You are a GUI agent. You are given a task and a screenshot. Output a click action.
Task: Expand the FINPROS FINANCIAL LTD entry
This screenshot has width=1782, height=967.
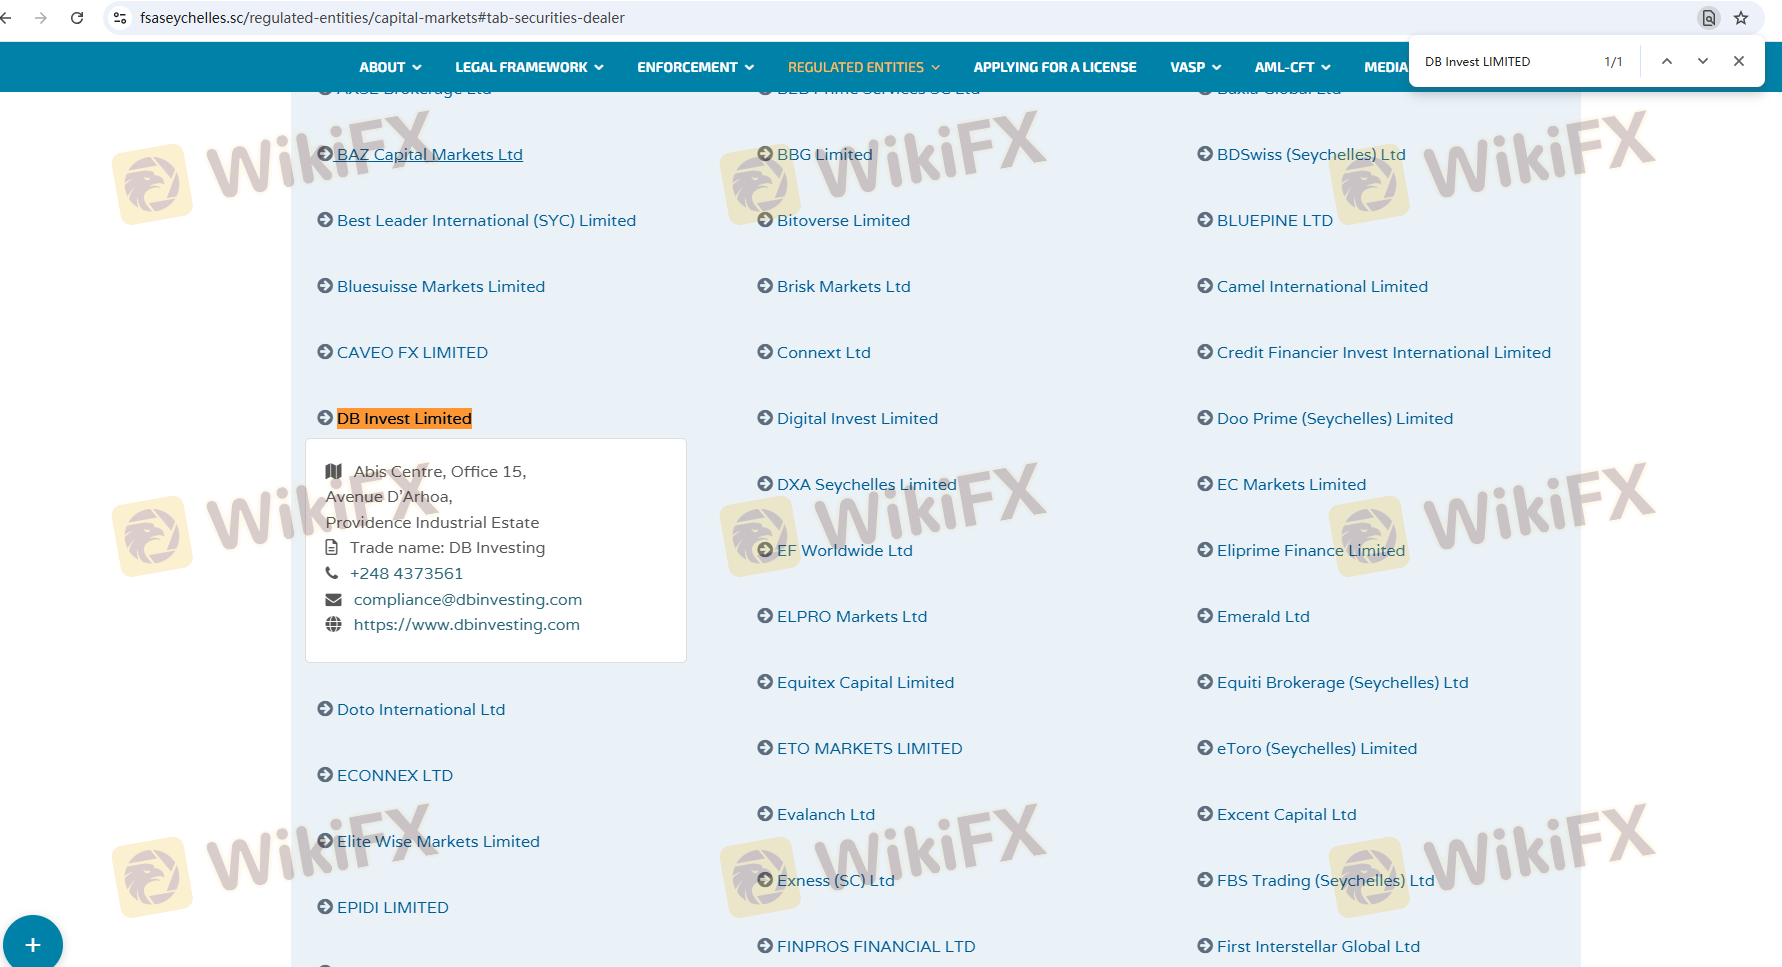click(876, 946)
